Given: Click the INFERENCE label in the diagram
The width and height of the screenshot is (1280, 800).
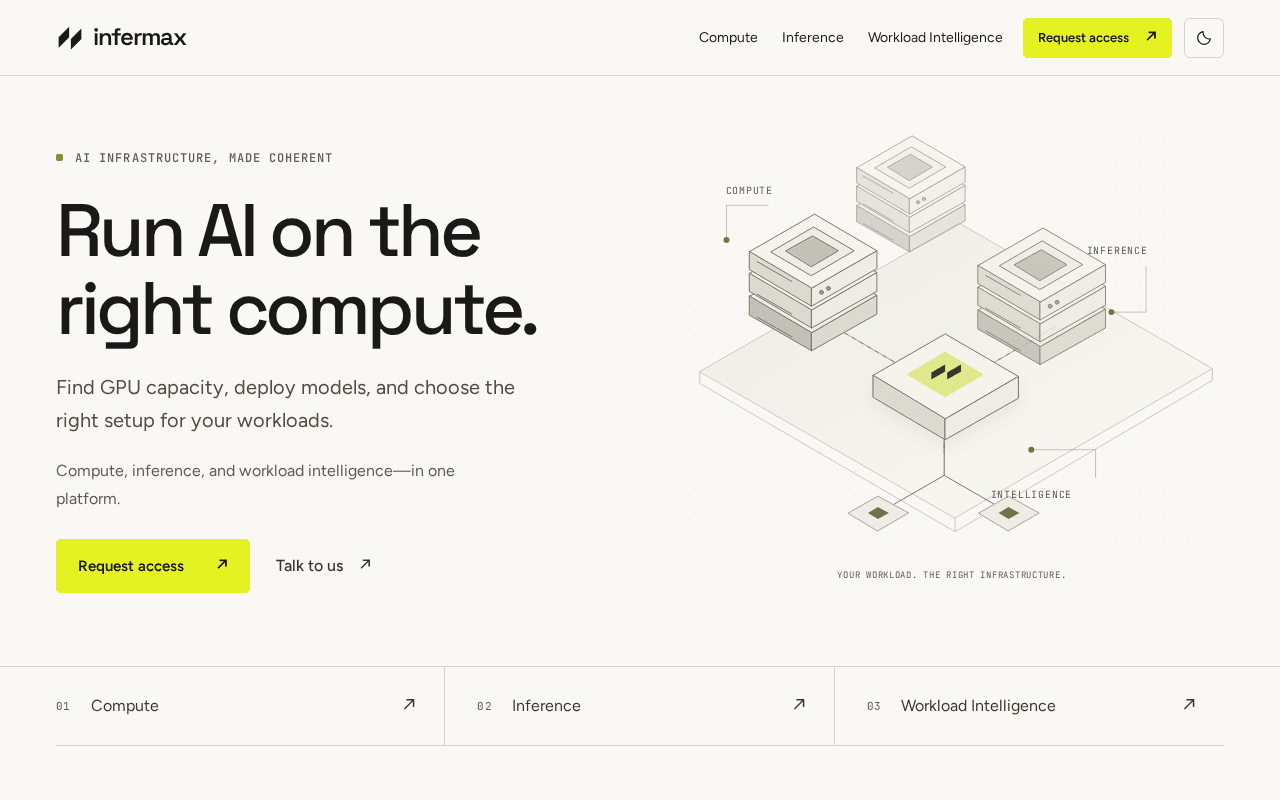Looking at the screenshot, I should [x=1117, y=251].
